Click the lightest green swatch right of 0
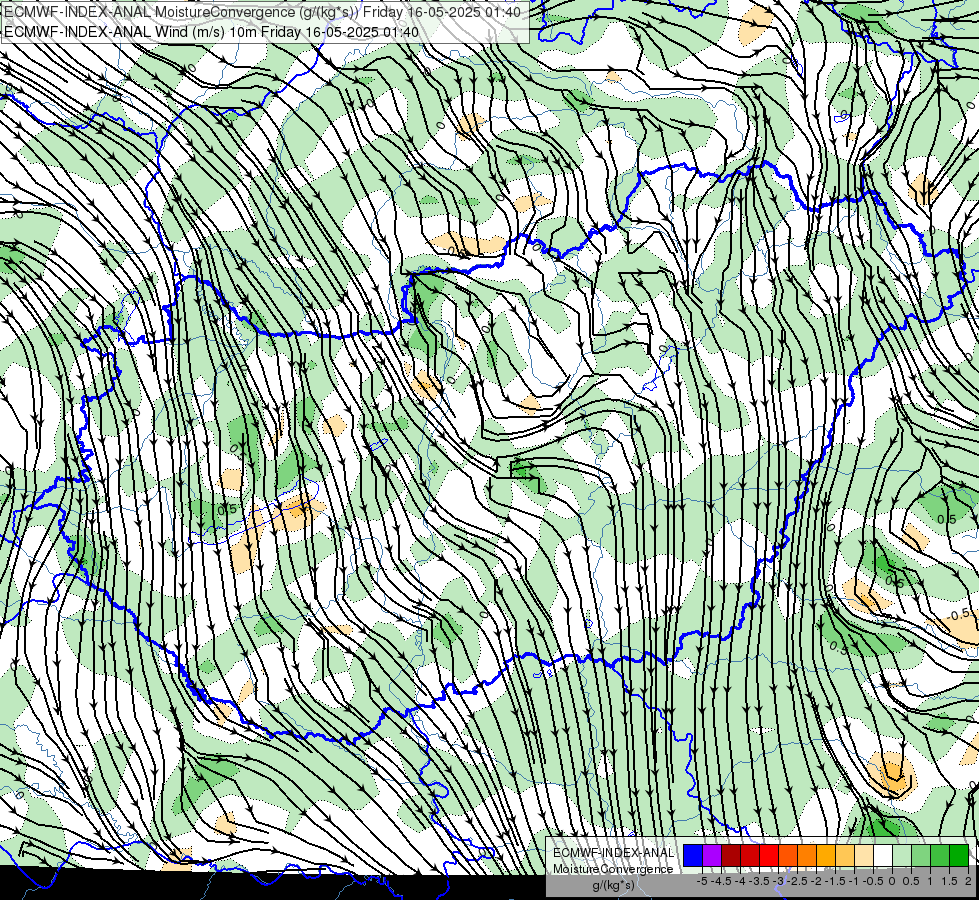The image size is (979, 900). (x=902, y=855)
